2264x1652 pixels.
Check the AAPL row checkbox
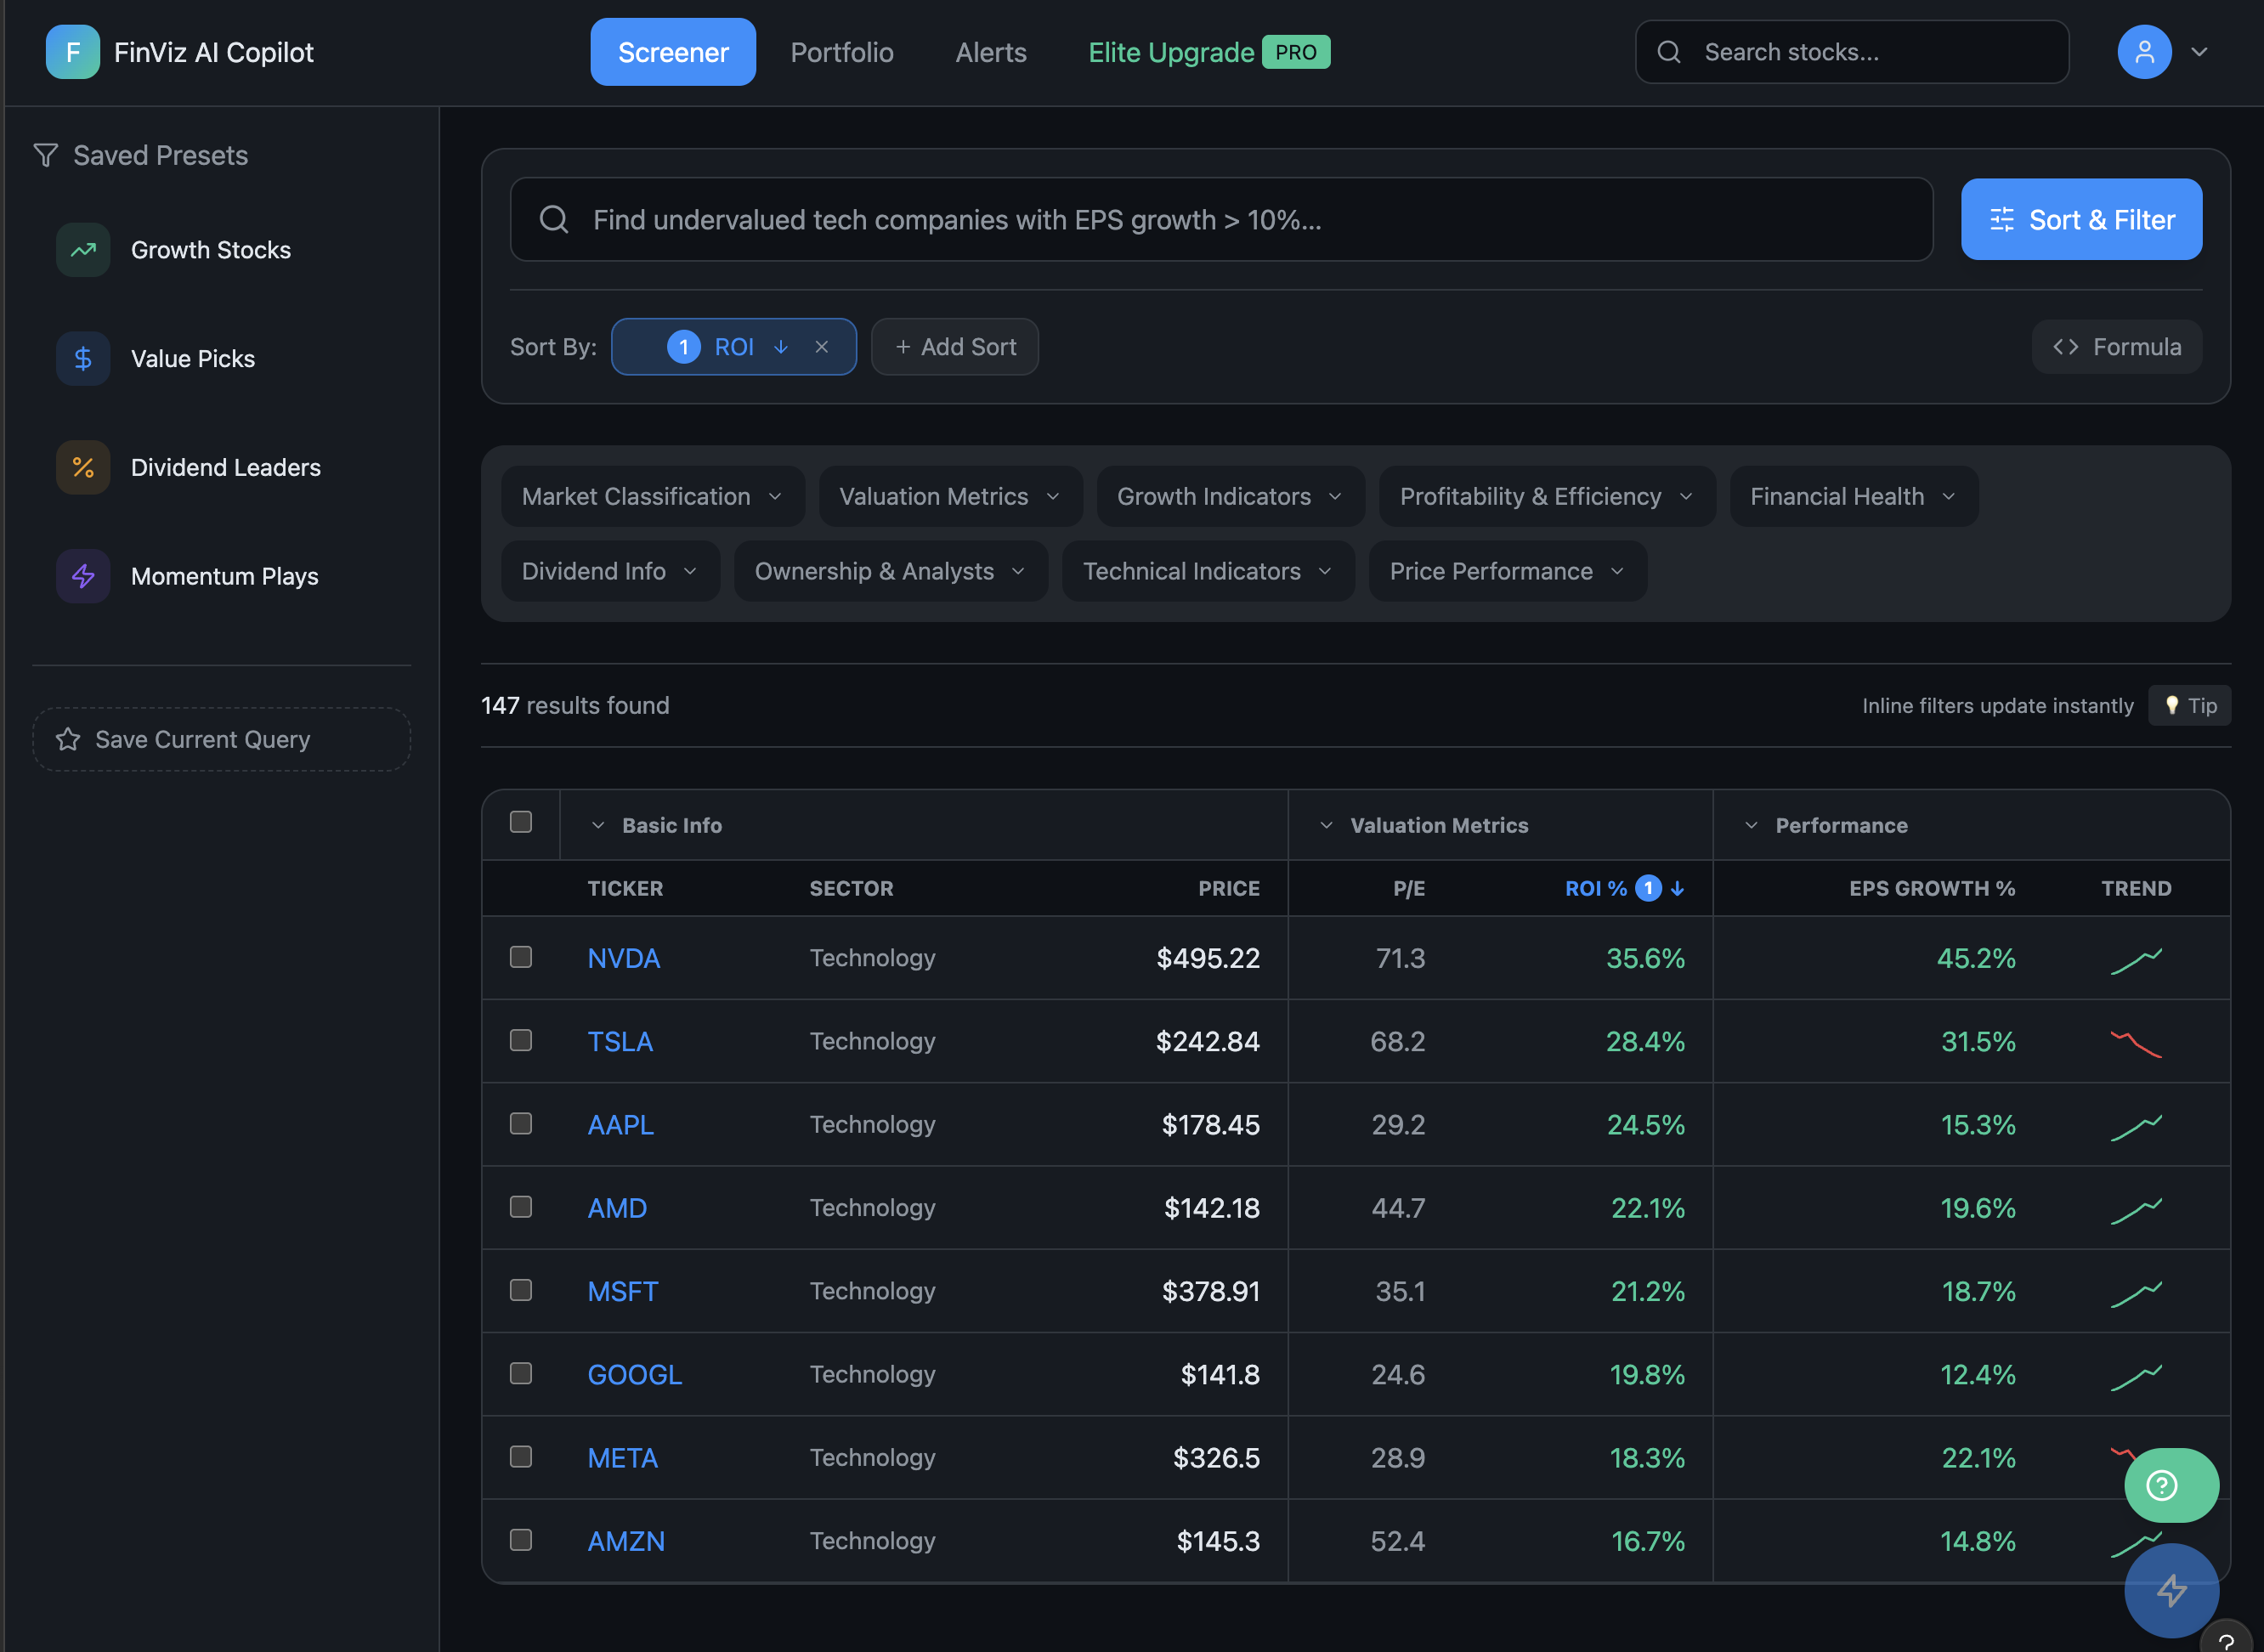tap(520, 1124)
